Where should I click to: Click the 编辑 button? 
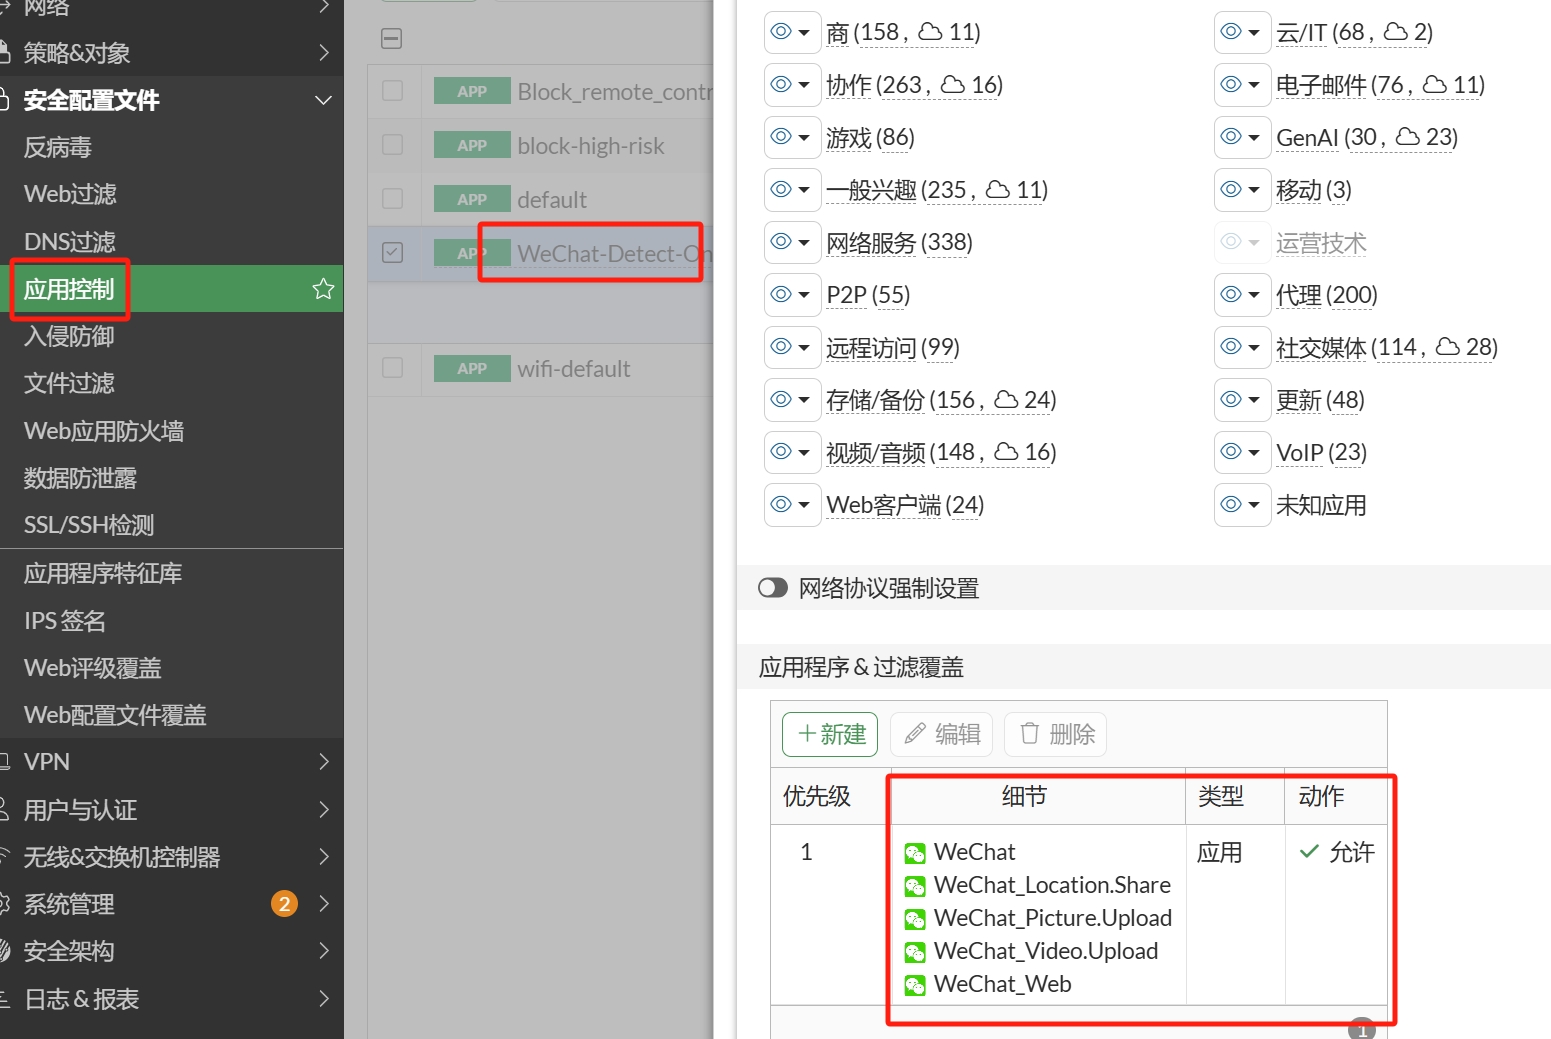pos(941,735)
